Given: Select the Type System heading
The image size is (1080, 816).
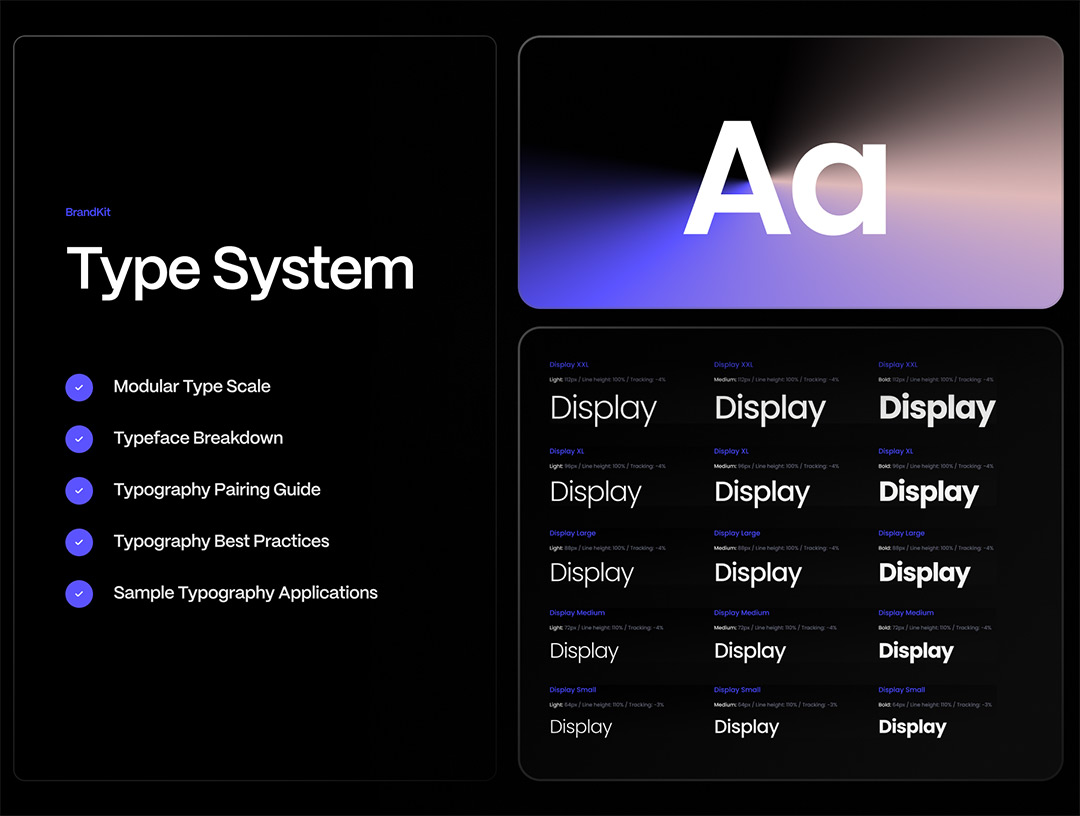Looking at the screenshot, I should pos(240,269).
